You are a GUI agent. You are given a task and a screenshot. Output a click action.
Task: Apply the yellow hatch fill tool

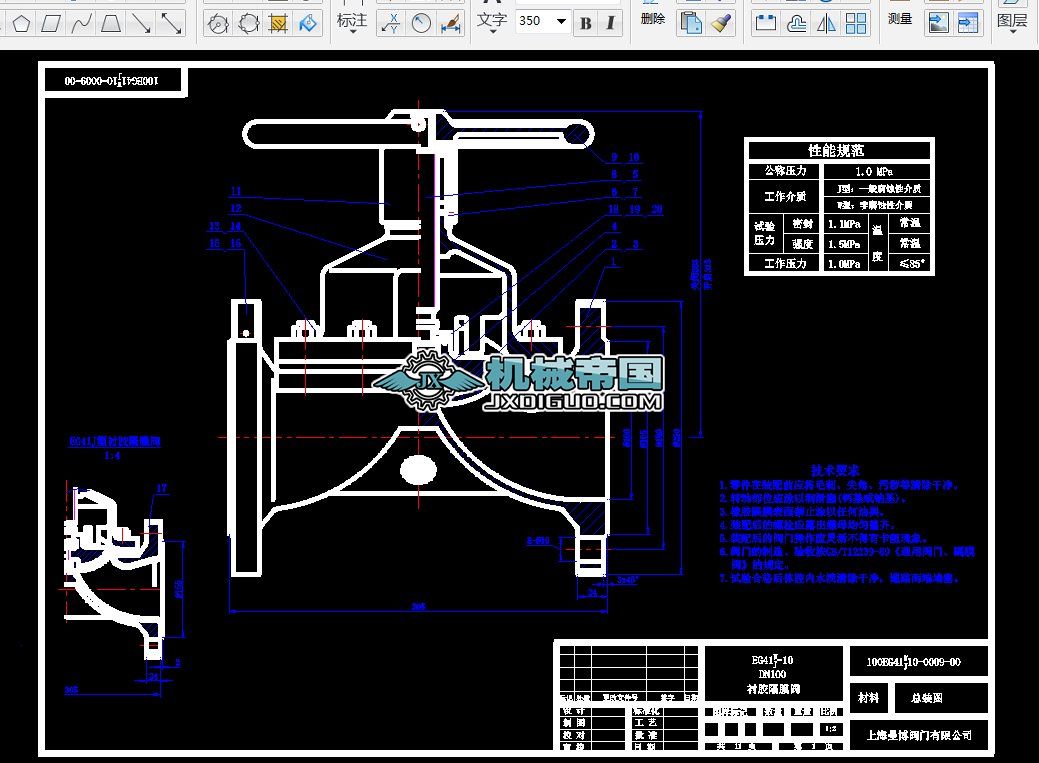point(278,25)
